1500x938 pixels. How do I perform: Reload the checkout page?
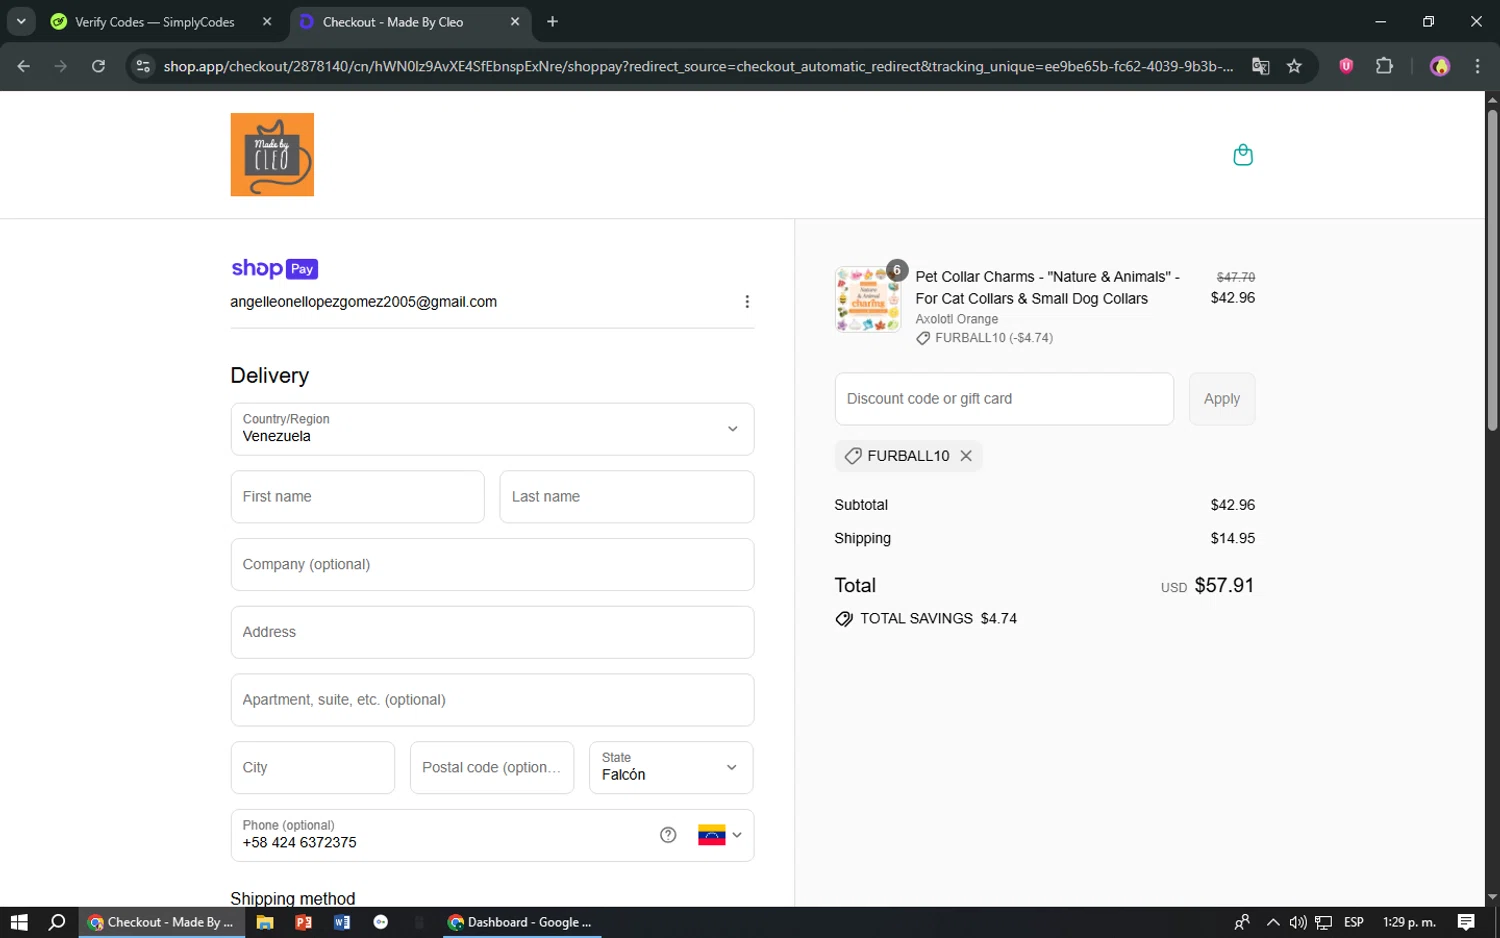click(x=98, y=66)
